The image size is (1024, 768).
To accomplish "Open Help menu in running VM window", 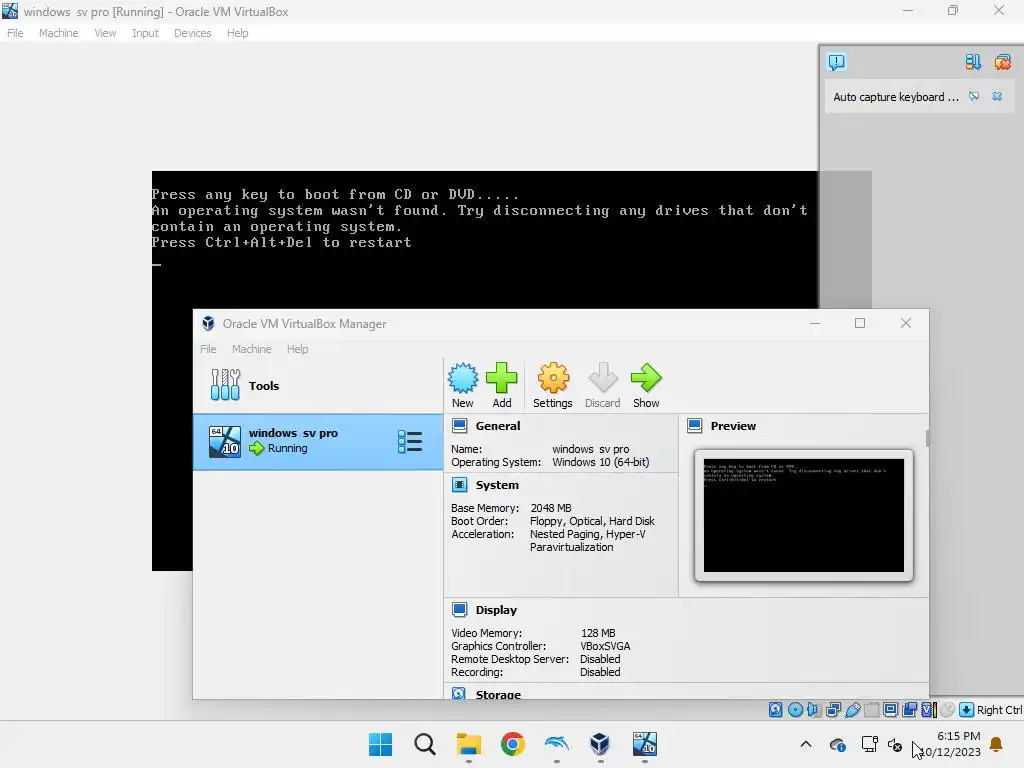I will point(237,33).
